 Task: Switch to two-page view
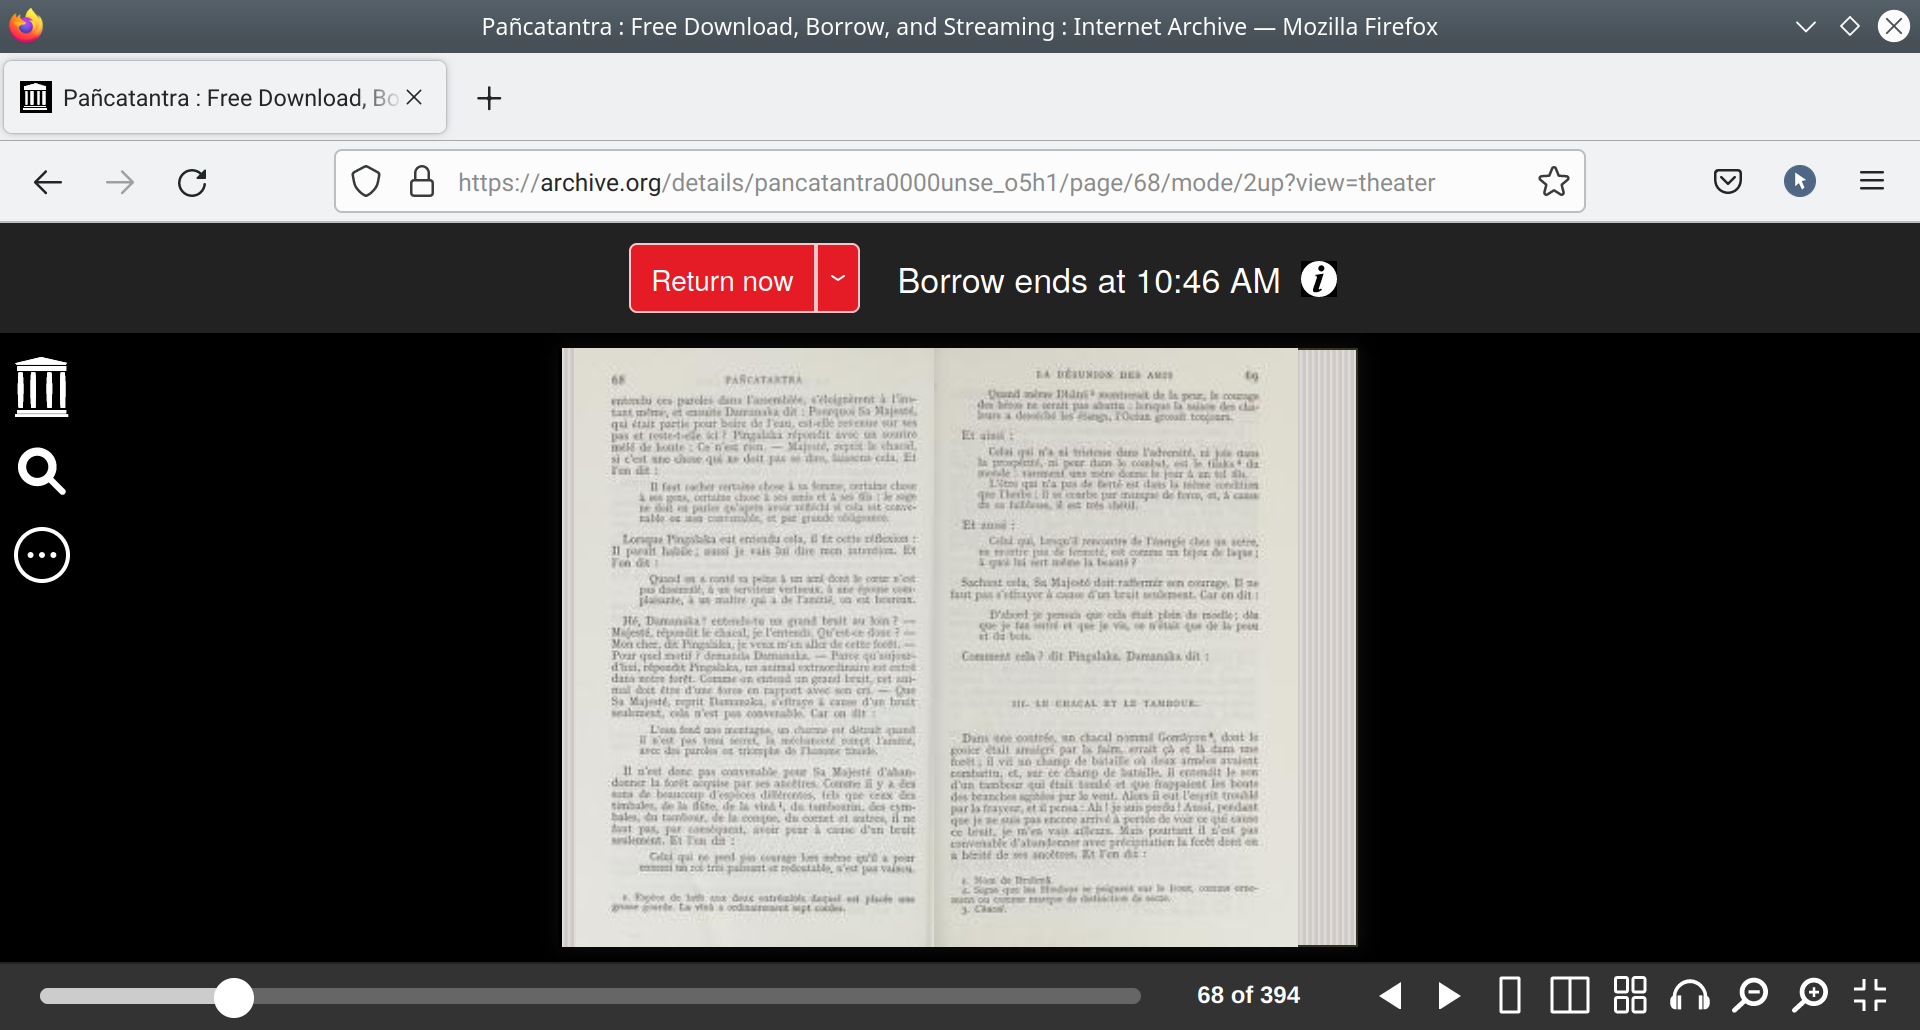pyautogui.click(x=1570, y=996)
